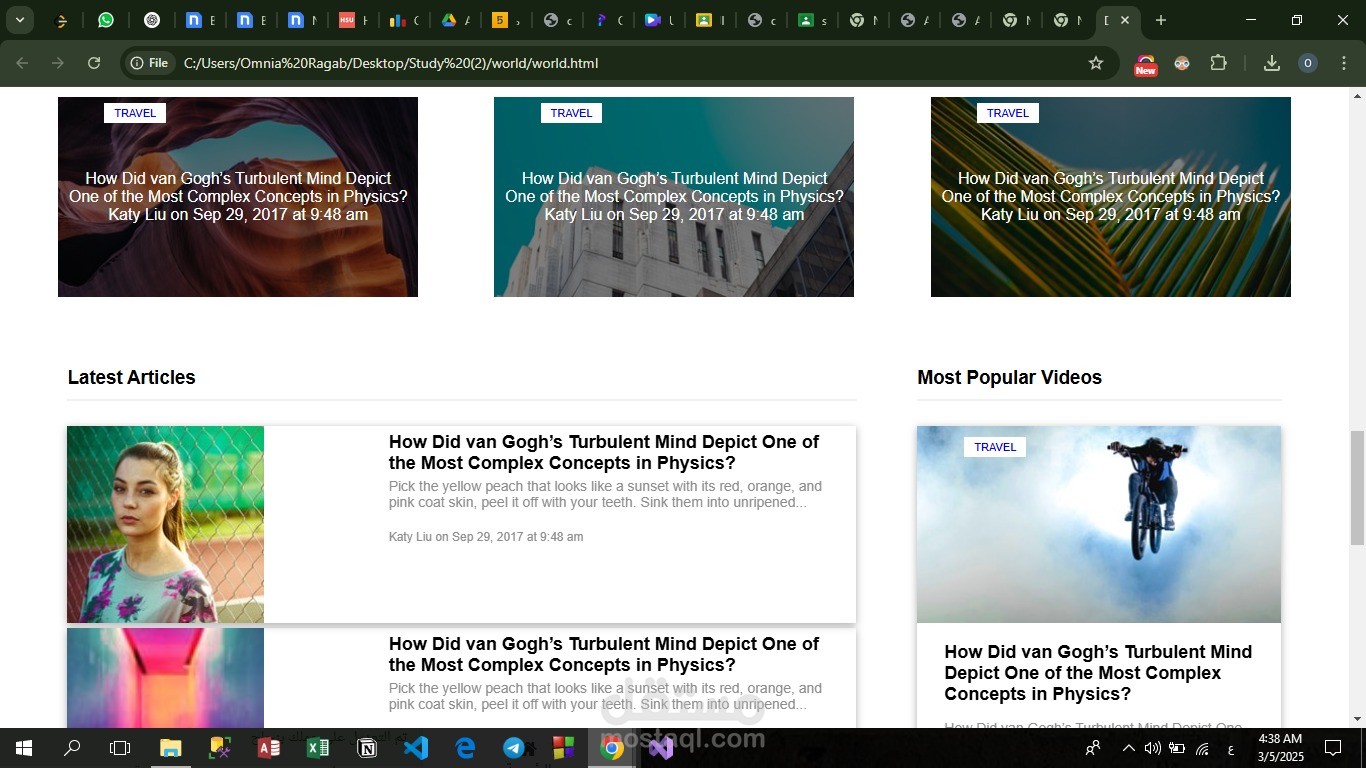Open the first Latest Articles headline
The height and width of the screenshot is (768, 1366).
[x=604, y=452]
